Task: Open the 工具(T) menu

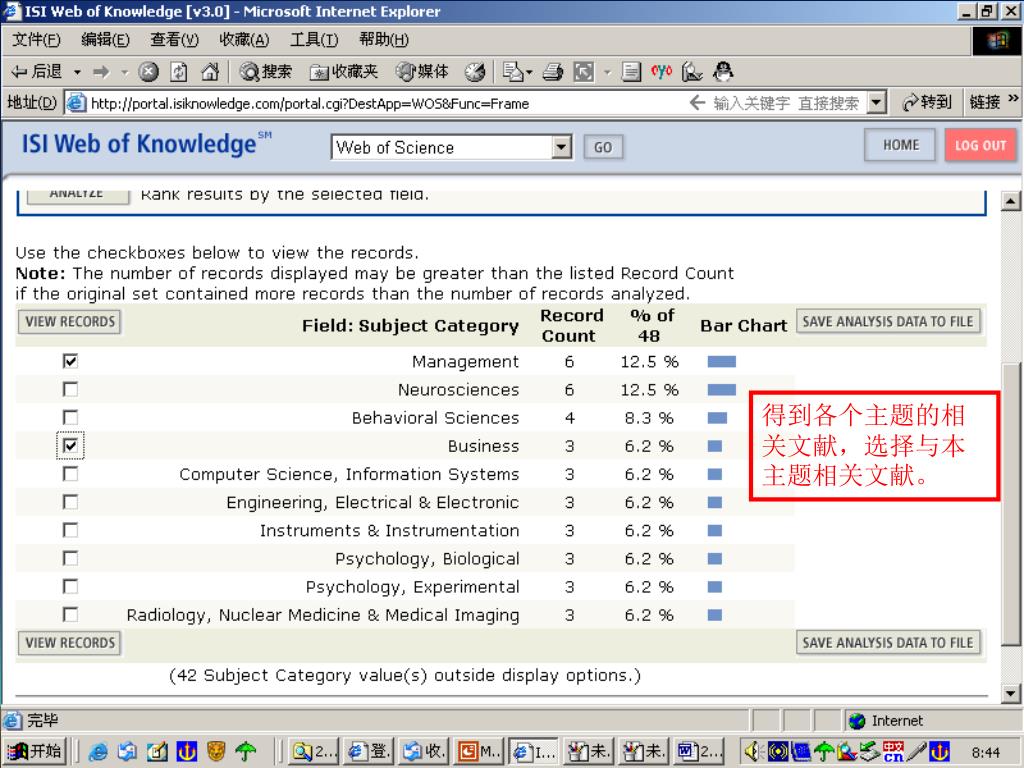Action: 314,40
